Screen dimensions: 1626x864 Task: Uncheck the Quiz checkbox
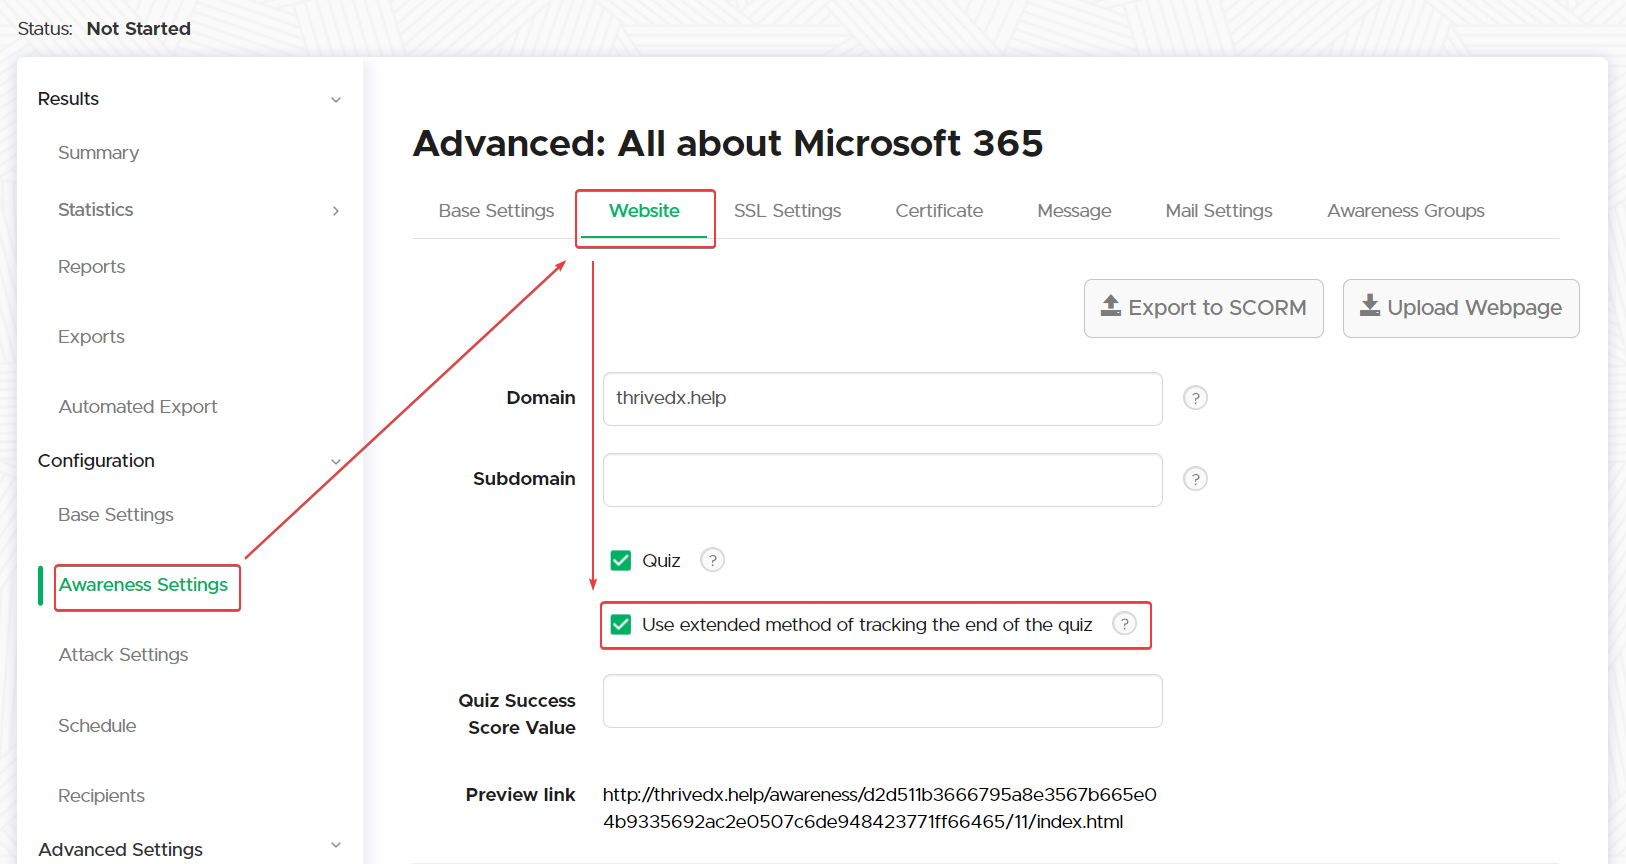(x=621, y=560)
